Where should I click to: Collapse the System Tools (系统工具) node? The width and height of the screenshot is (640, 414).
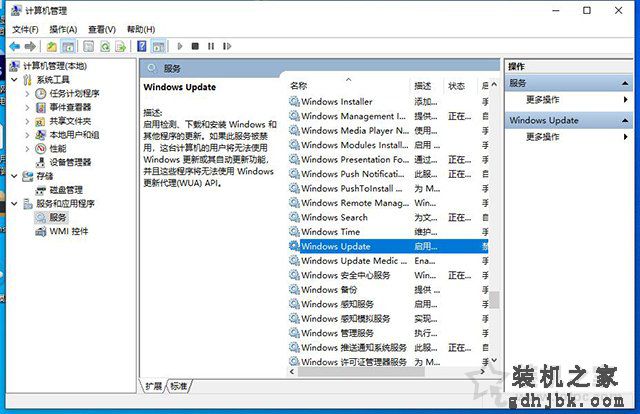(x=15, y=80)
